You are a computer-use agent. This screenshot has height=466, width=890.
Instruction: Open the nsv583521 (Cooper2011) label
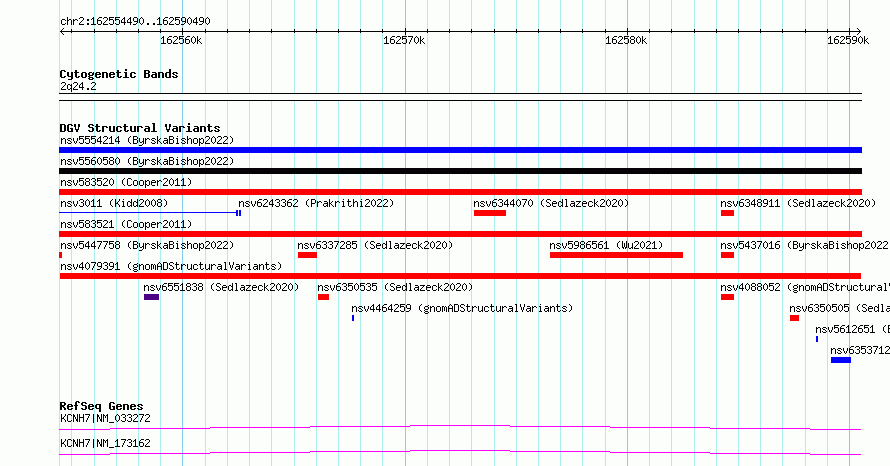pos(126,224)
